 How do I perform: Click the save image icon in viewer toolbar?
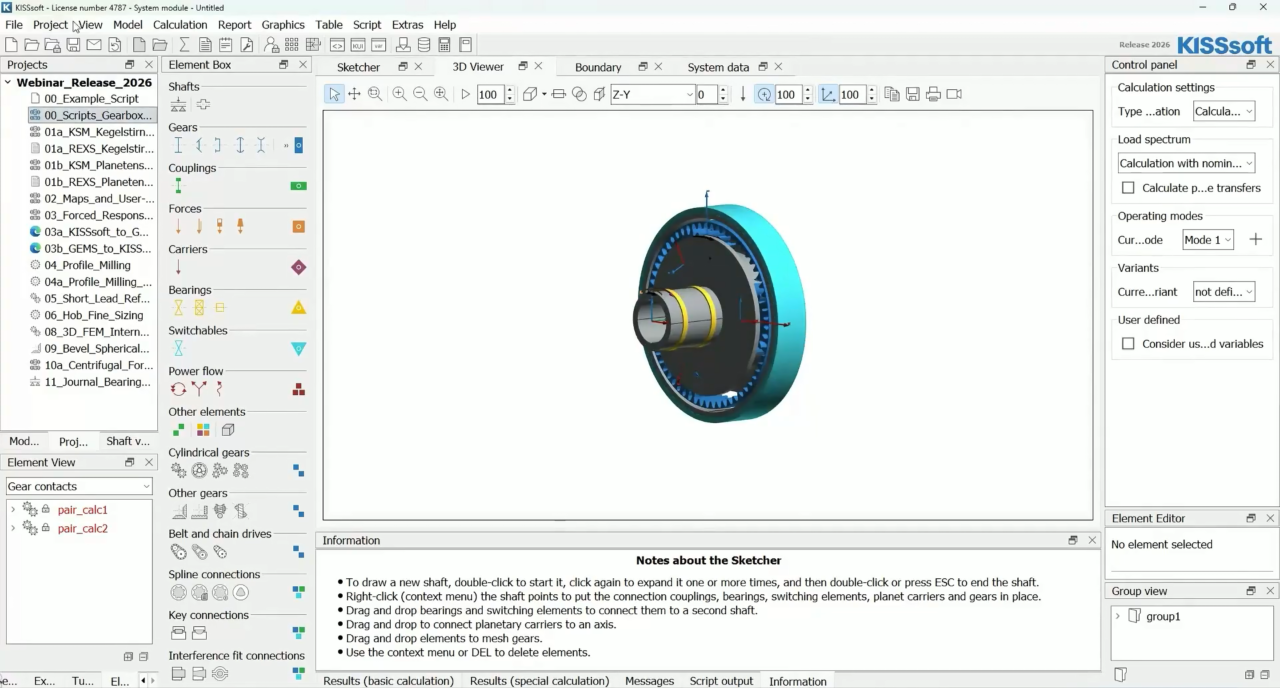[913, 94]
